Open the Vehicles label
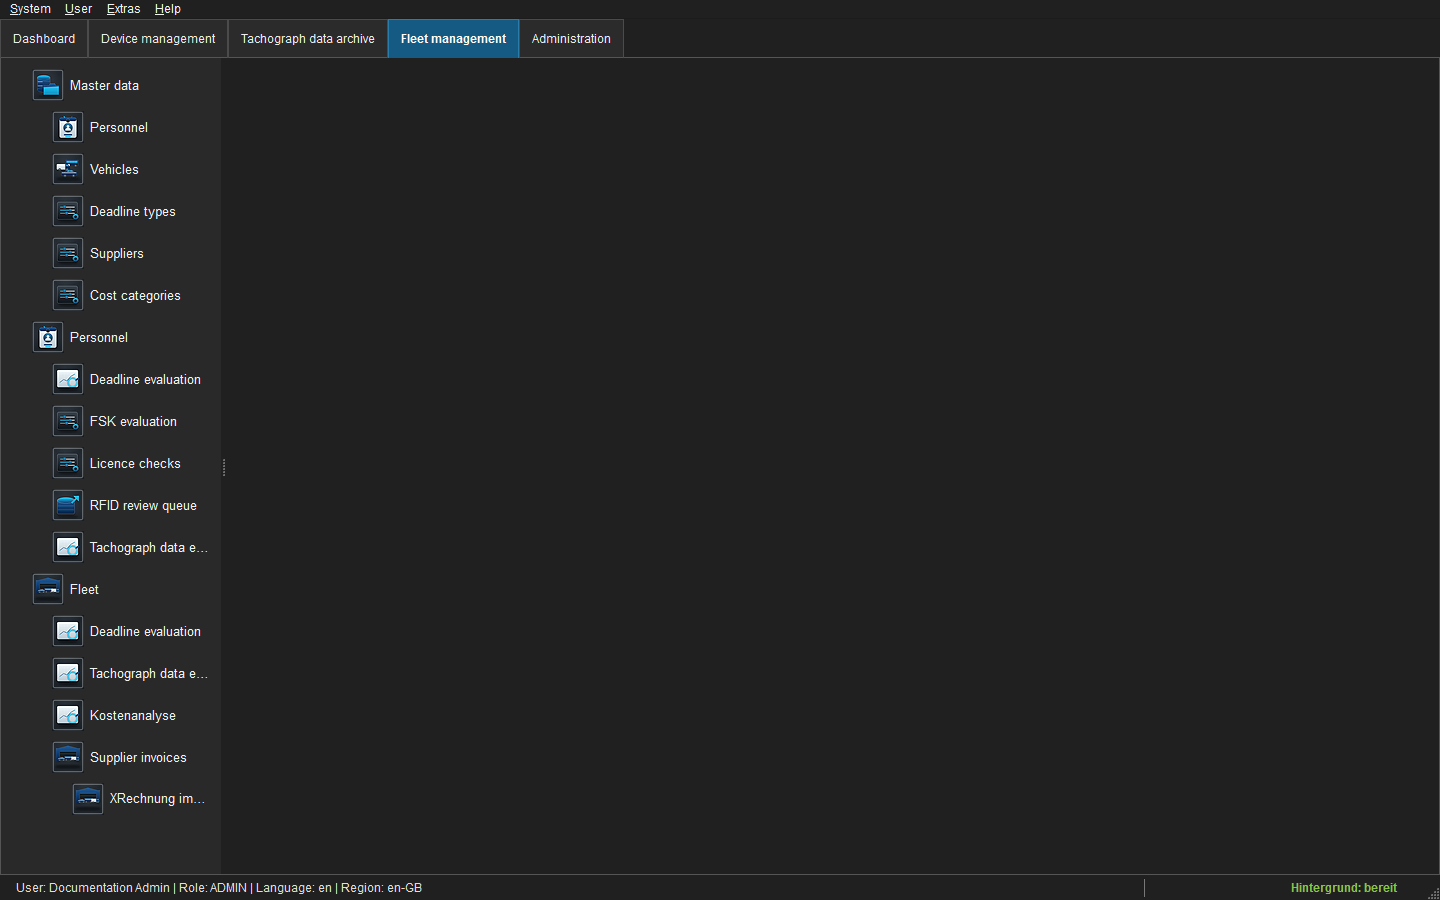This screenshot has width=1440, height=900. pyautogui.click(x=114, y=170)
